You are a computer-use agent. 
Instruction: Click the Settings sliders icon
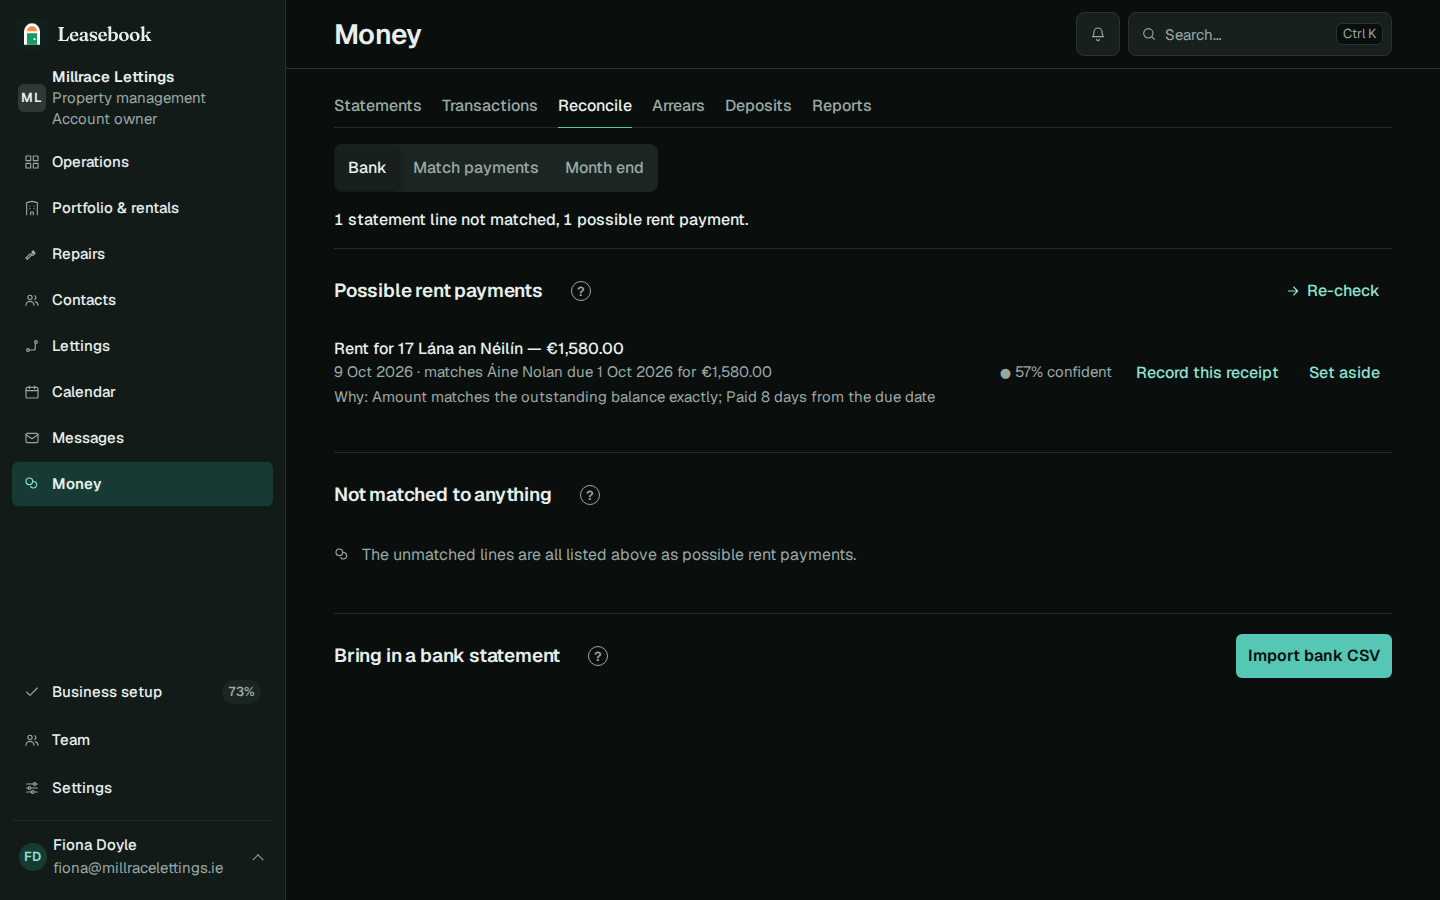click(x=32, y=788)
